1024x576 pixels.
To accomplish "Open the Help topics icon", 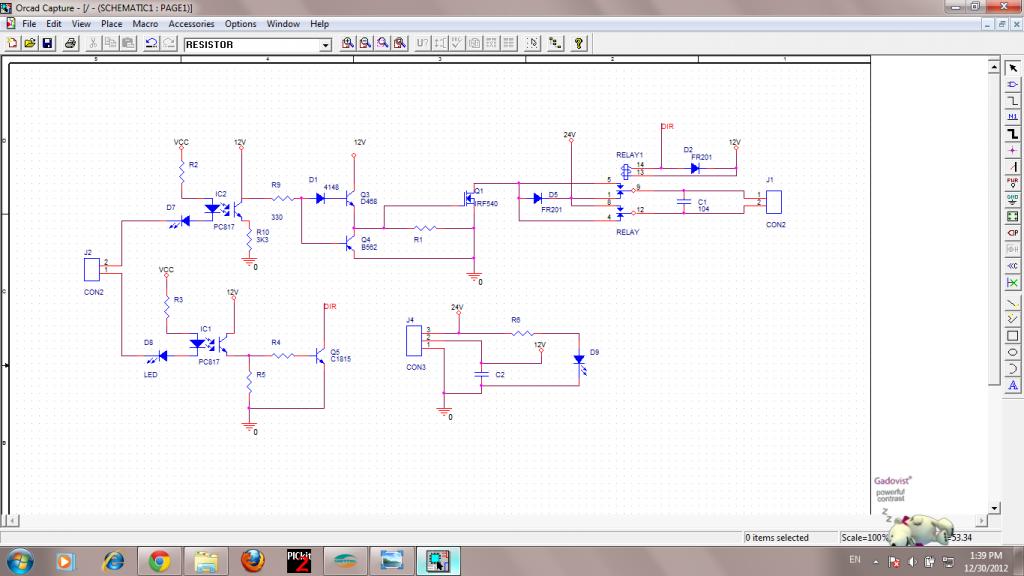I will click(x=578, y=44).
